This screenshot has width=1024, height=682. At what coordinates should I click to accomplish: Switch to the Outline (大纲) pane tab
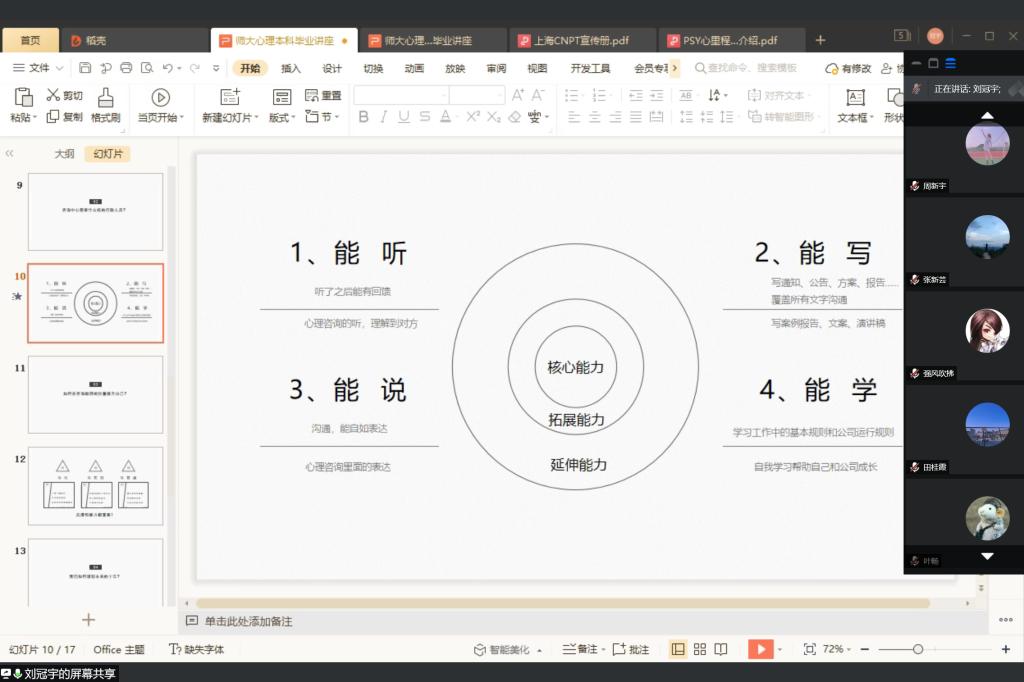pos(64,154)
